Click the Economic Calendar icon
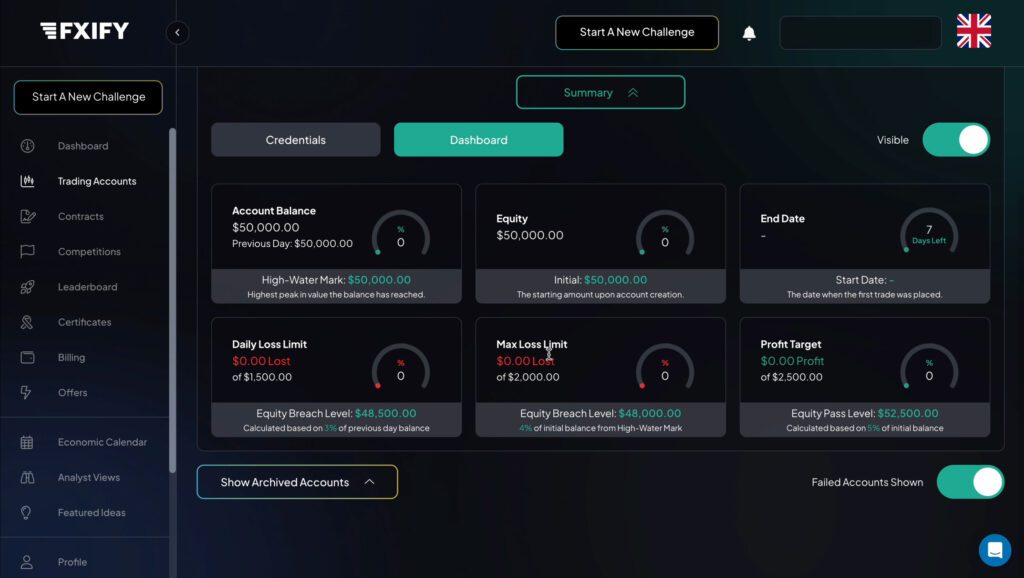The image size is (1024, 578). coord(27,442)
